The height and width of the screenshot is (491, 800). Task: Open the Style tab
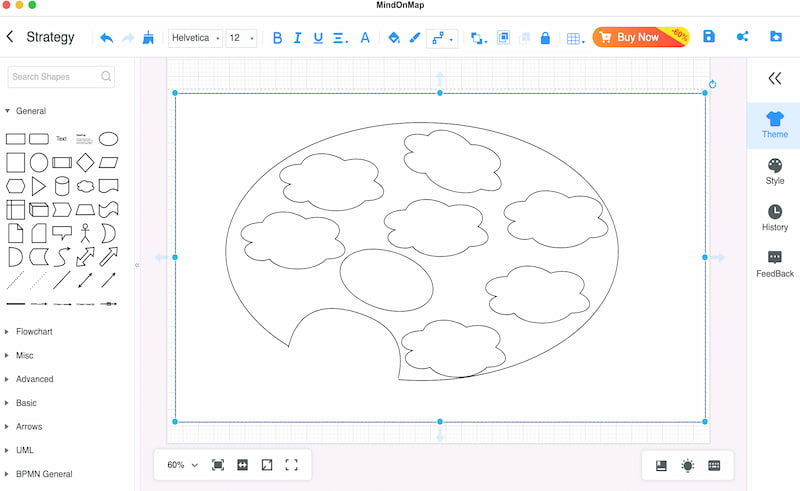tap(774, 172)
